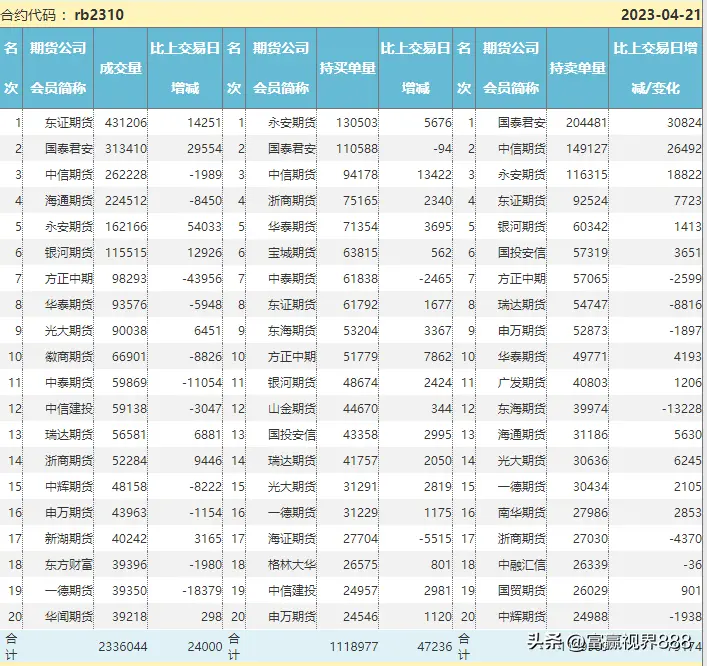The height and width of the screenshot is (666, 707).
Task: Click long change total 47236
Action: (x=435, y=647)
